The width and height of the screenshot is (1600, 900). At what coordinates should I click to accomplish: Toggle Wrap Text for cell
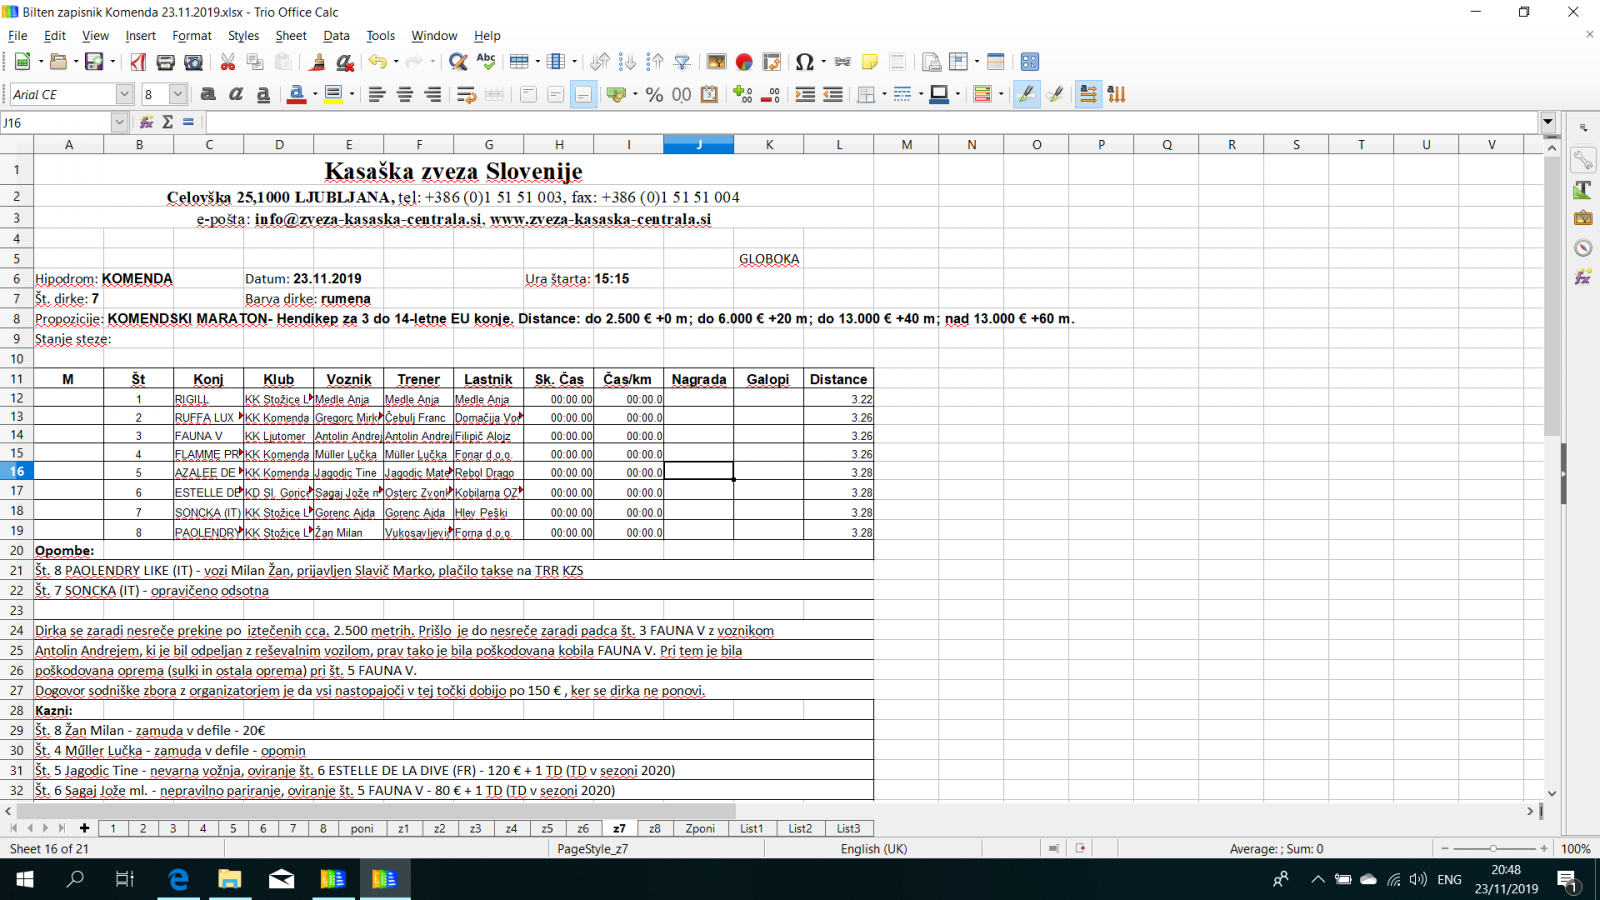coord(466,94)
